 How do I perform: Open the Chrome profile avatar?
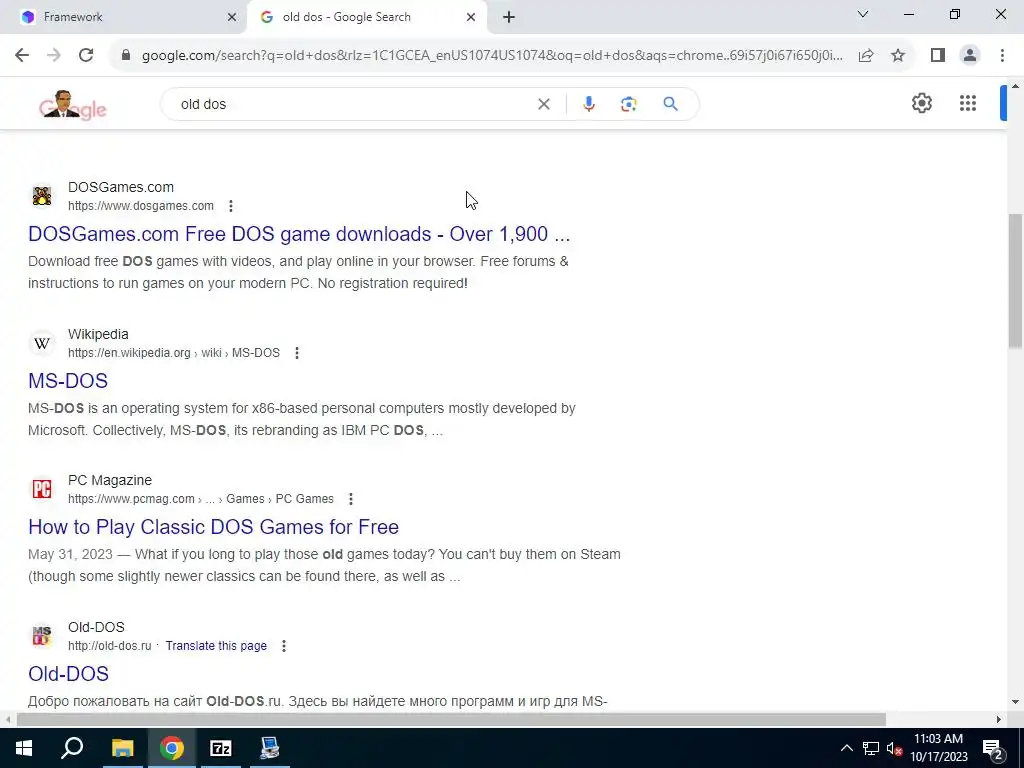click(x=970, y=56)
